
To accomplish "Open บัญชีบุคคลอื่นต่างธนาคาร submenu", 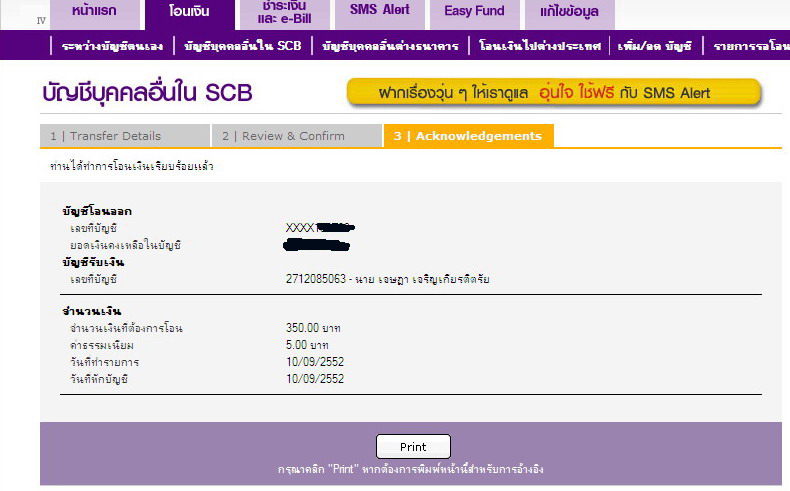I will tap(390, 46).
